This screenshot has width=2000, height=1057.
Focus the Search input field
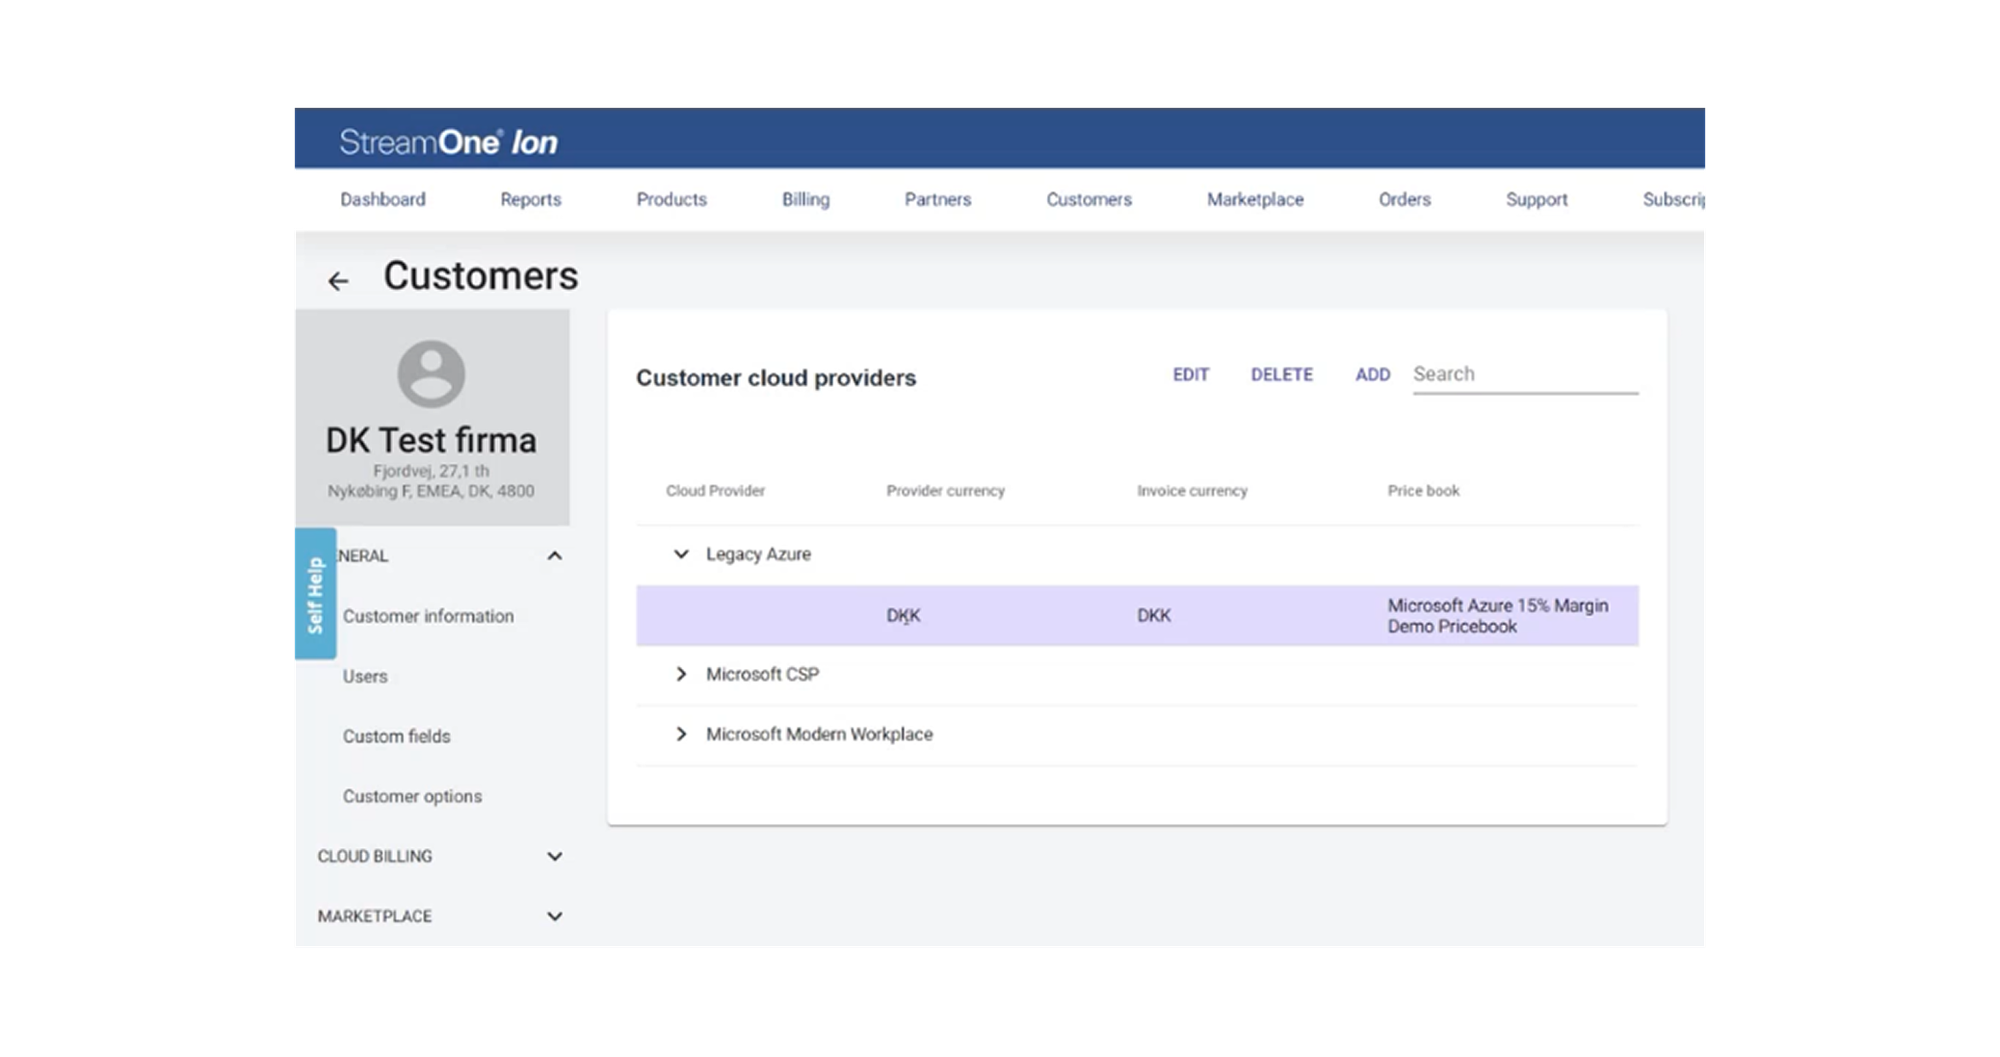[x=1525, y=374]
